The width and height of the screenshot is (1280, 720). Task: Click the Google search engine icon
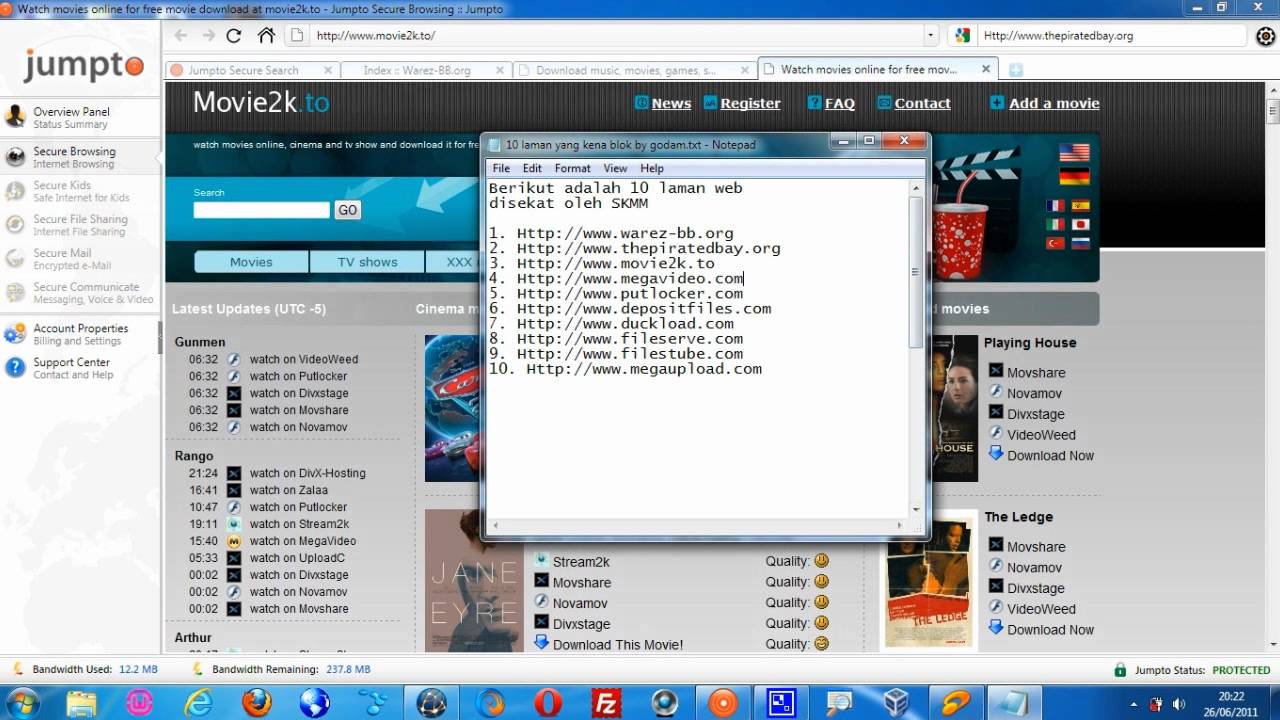point(962,35)
